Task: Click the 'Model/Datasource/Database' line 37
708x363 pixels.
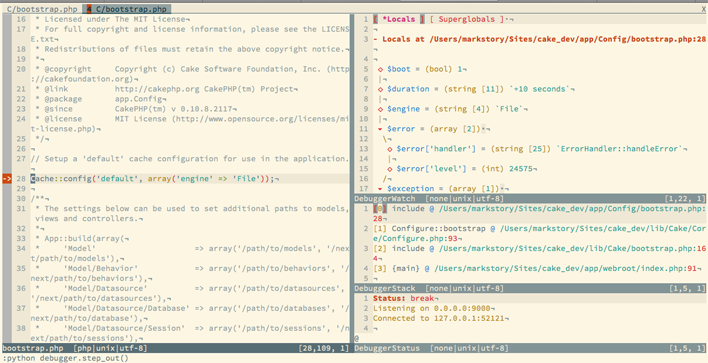Action: point(190,313)
